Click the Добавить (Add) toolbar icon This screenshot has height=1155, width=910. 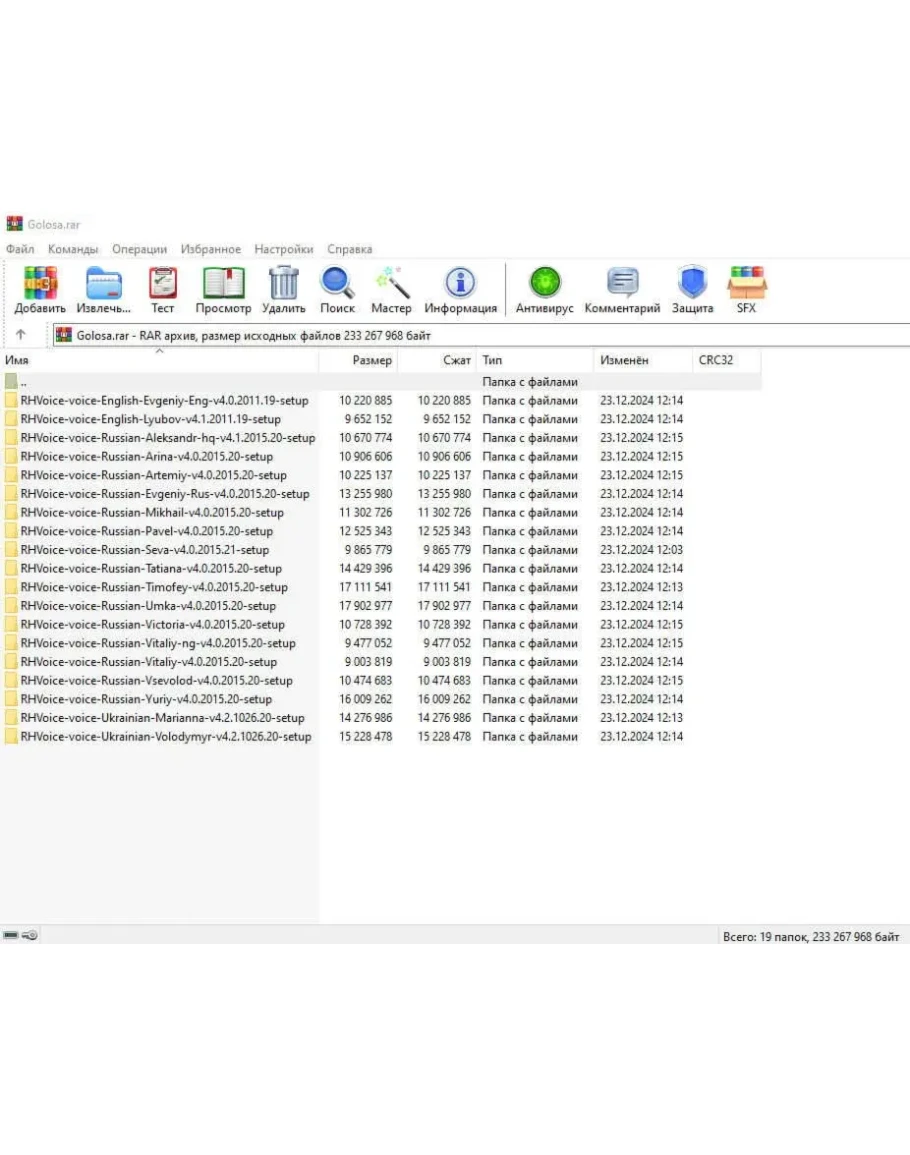40,284
